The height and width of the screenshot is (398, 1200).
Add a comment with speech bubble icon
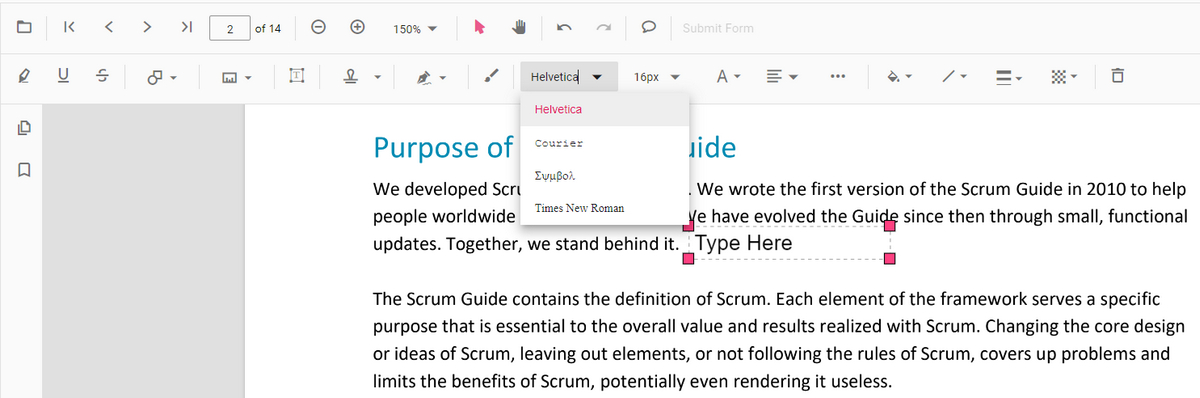coord(648,28)
